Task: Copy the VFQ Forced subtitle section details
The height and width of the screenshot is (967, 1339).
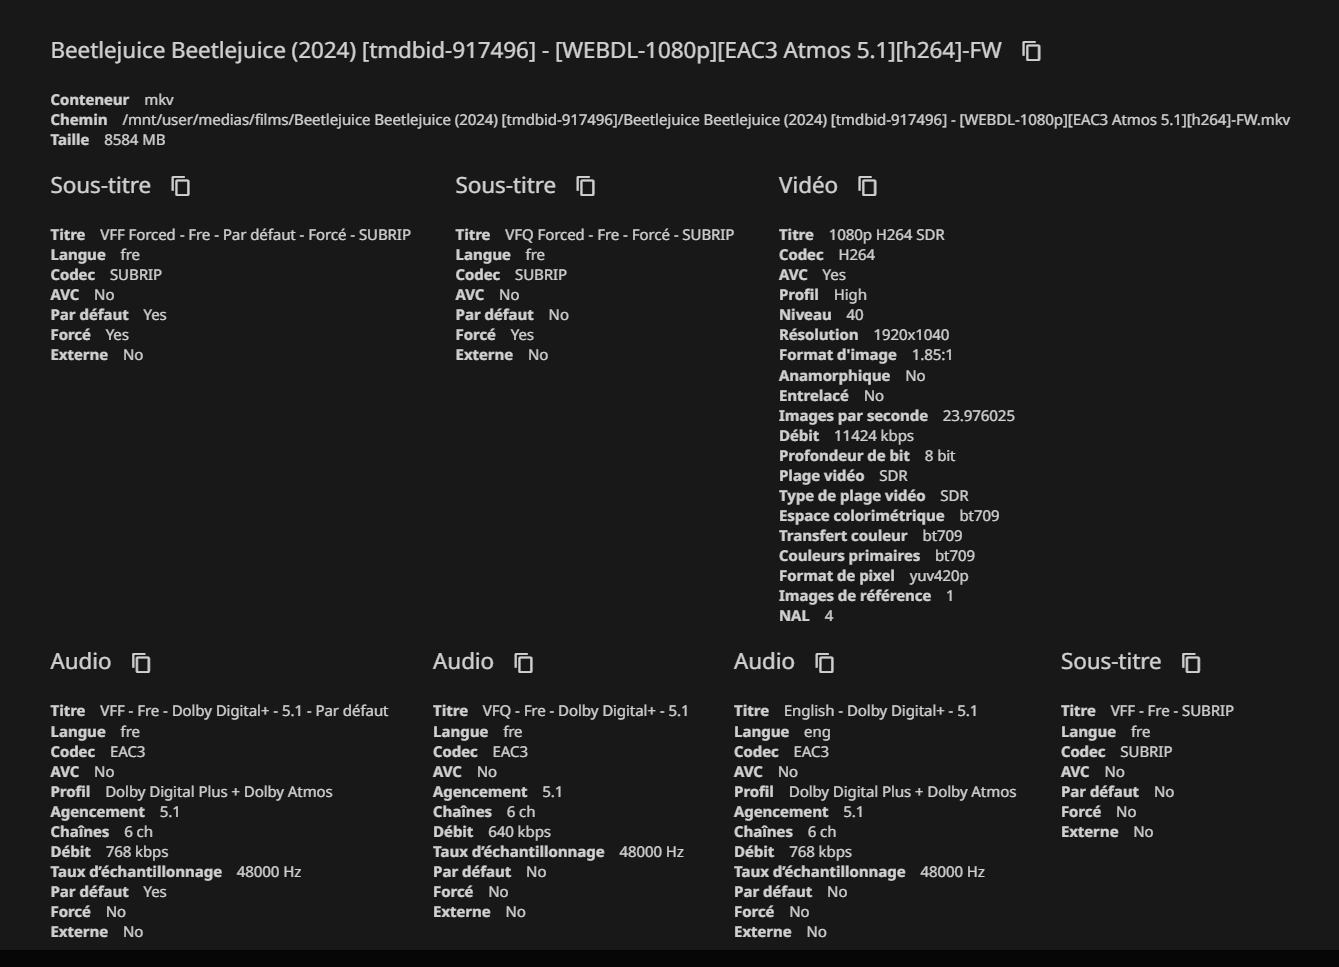Action: 584,186
